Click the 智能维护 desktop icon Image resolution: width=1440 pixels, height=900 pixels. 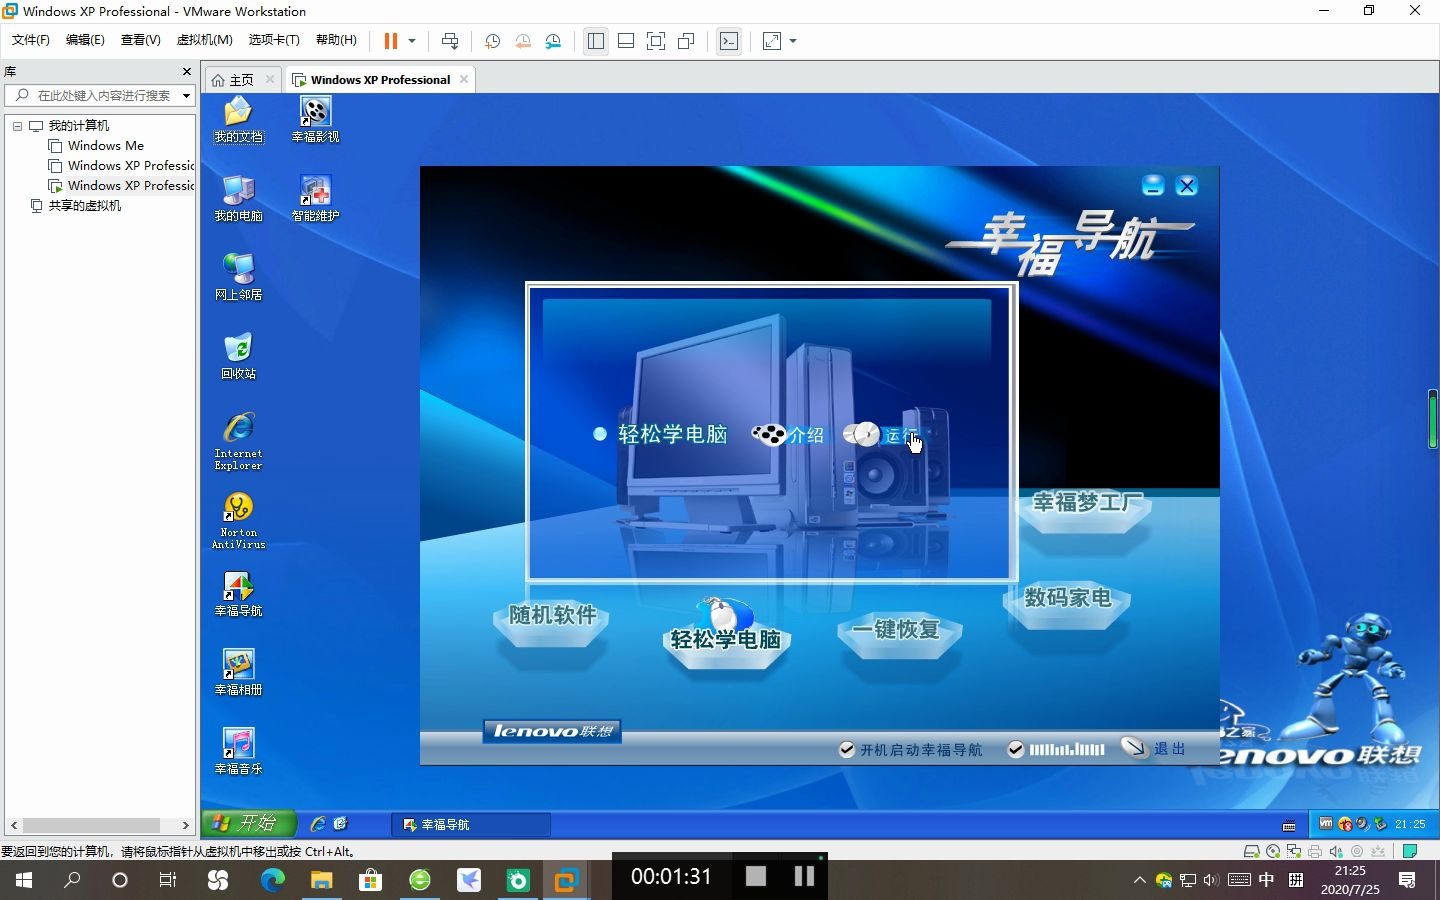coord(315,199)
